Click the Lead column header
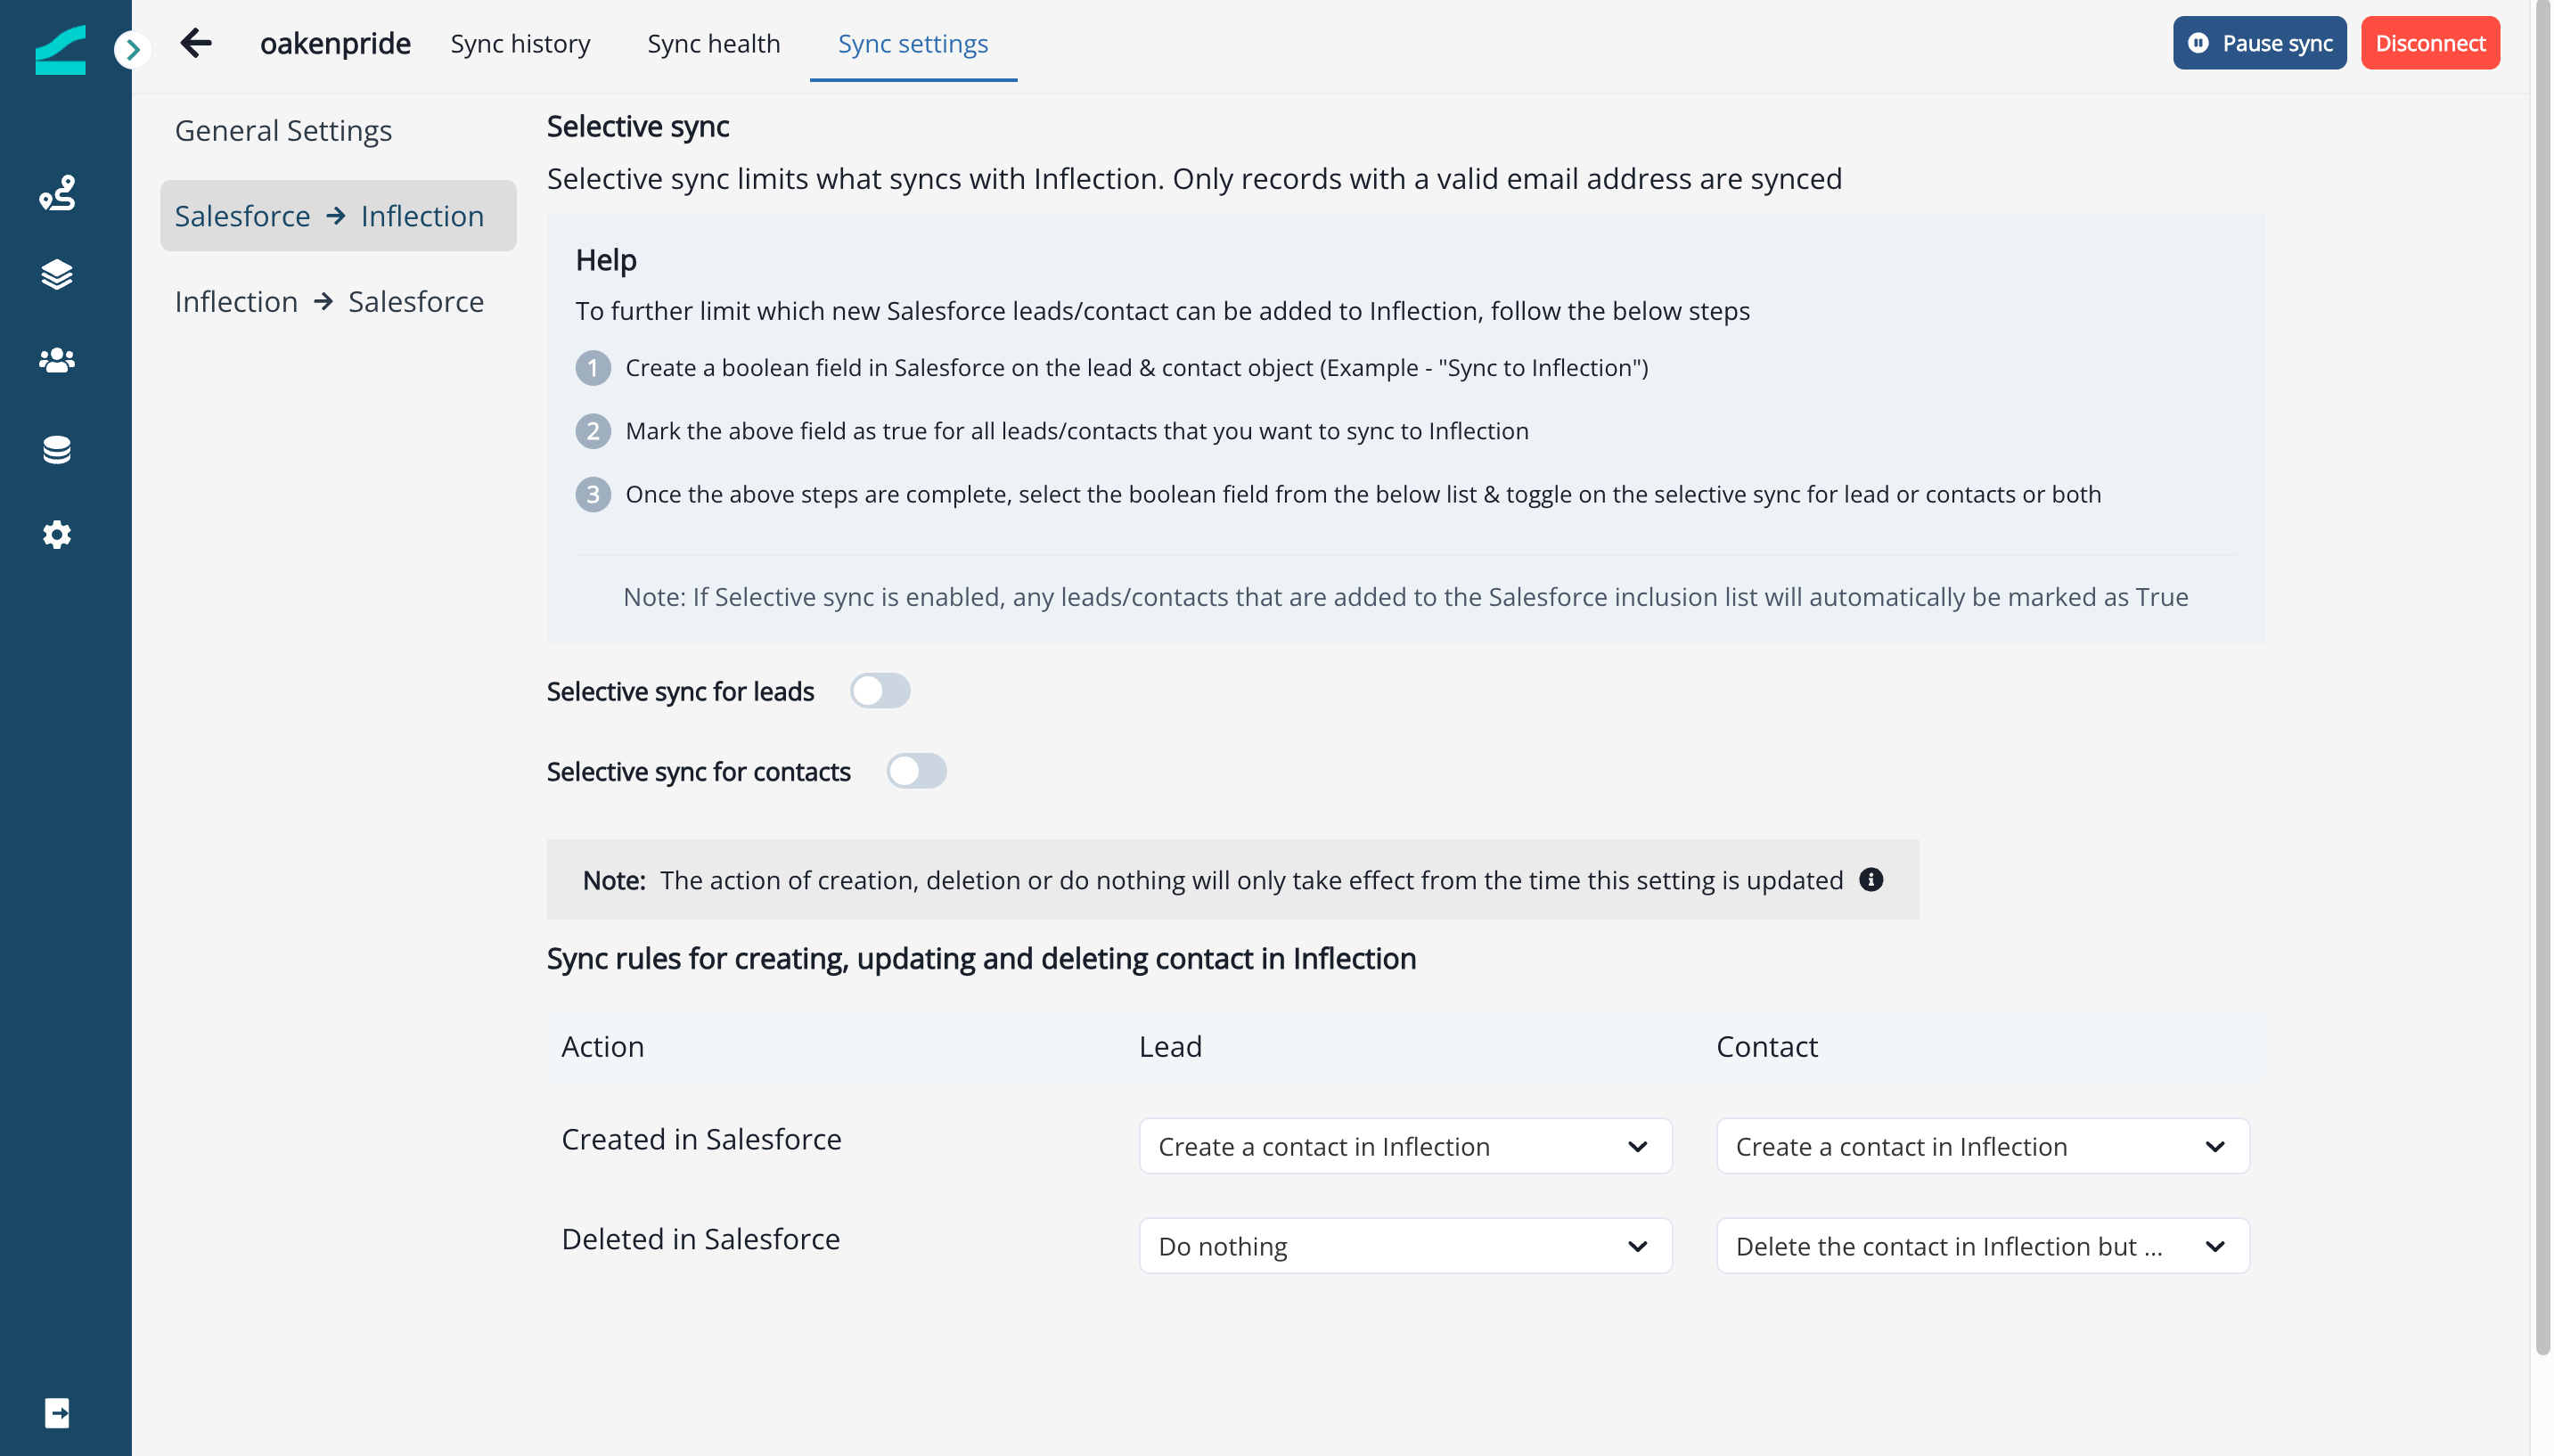The width and height of the screenshot is (2554, 1456). (x=1170, y=1047)
